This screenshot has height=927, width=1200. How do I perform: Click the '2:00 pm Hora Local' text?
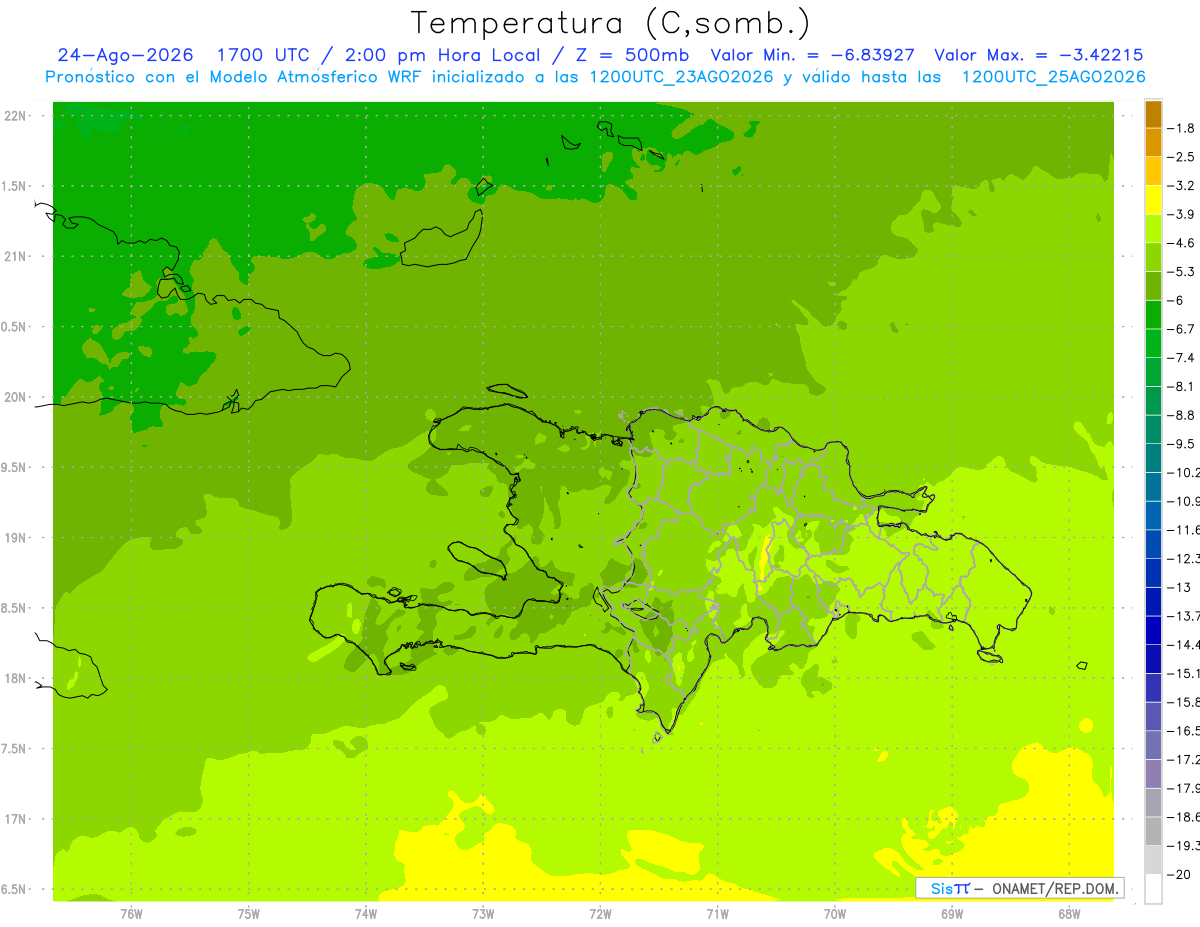[x=442, y=55]
